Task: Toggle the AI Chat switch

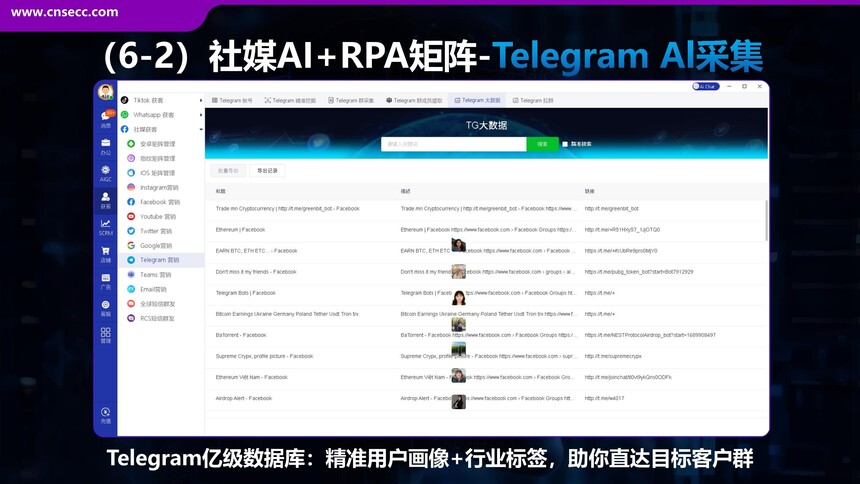Action: pyautogui.click(x=705, y=86)
